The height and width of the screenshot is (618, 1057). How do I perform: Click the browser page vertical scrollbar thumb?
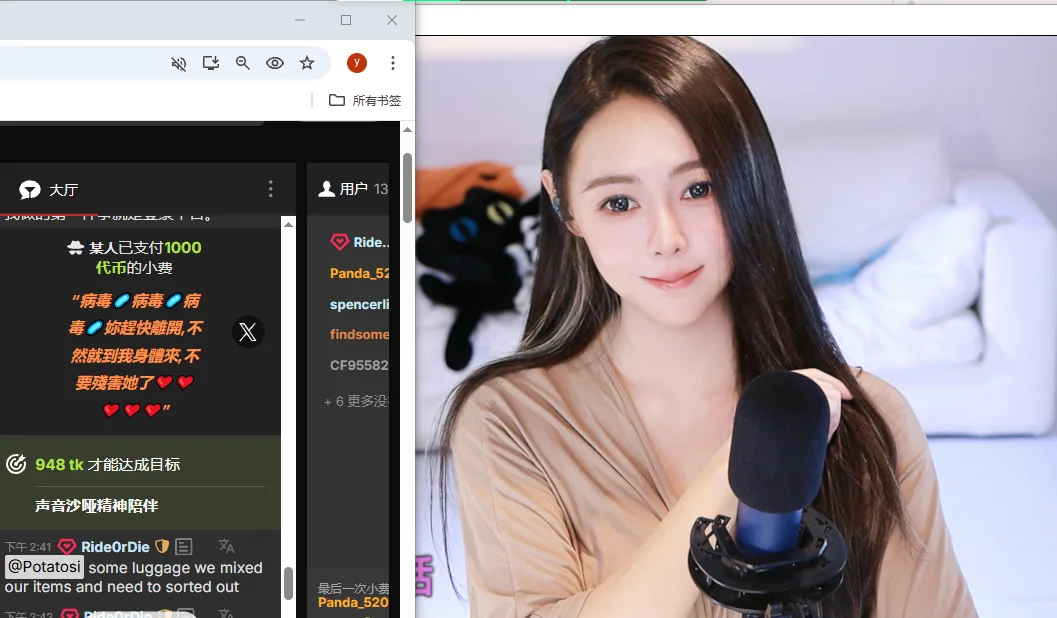pyautogui.click(x=407, y=188)
